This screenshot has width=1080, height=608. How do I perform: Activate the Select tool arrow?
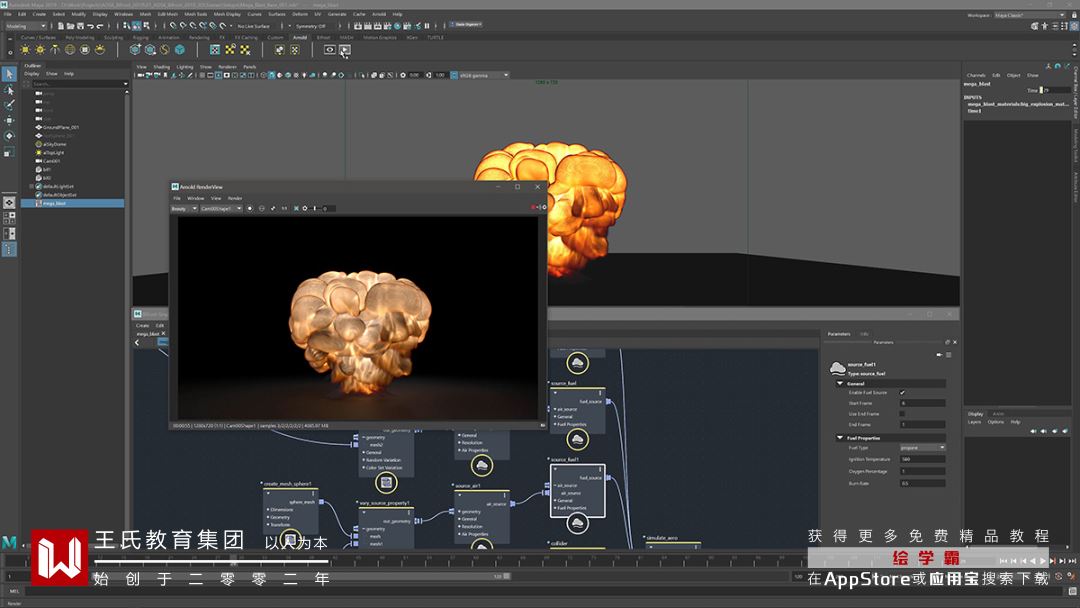9,74
